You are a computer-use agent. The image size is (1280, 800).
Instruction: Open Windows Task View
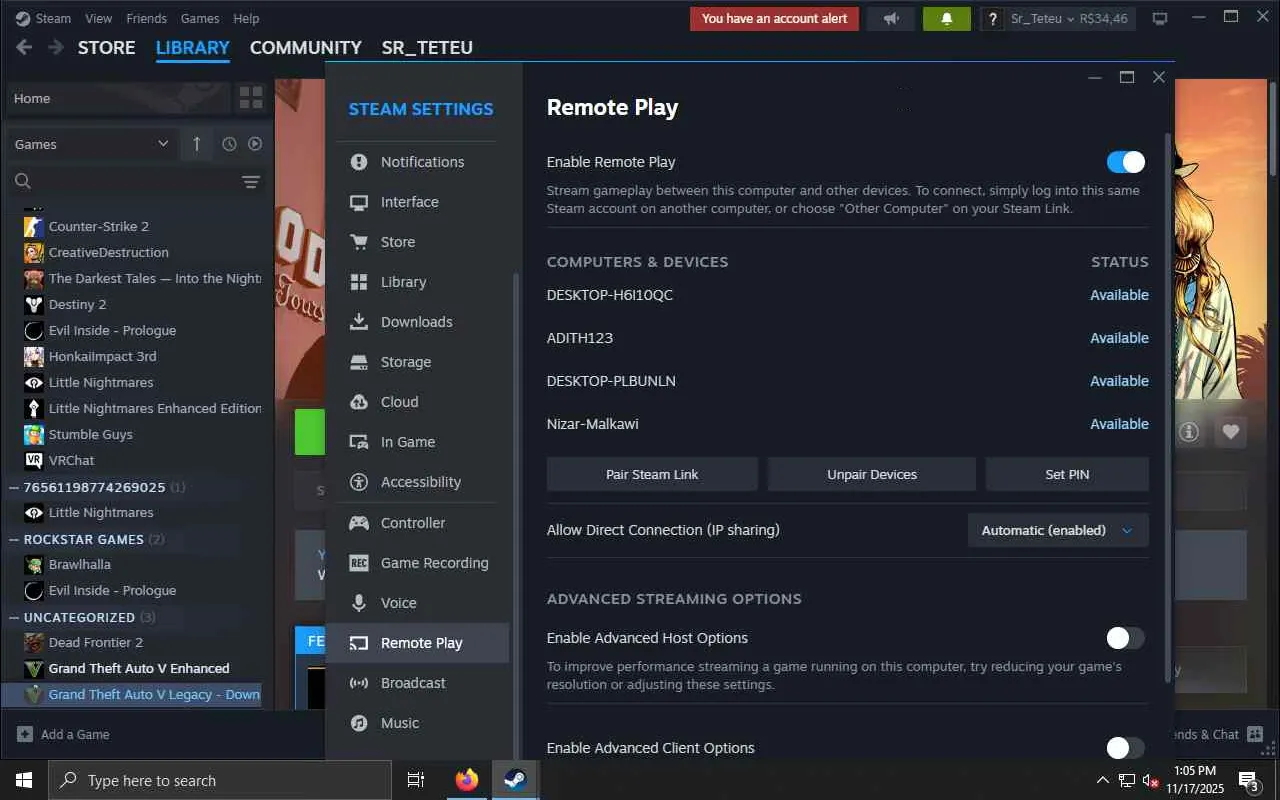[x=416, y=780]
